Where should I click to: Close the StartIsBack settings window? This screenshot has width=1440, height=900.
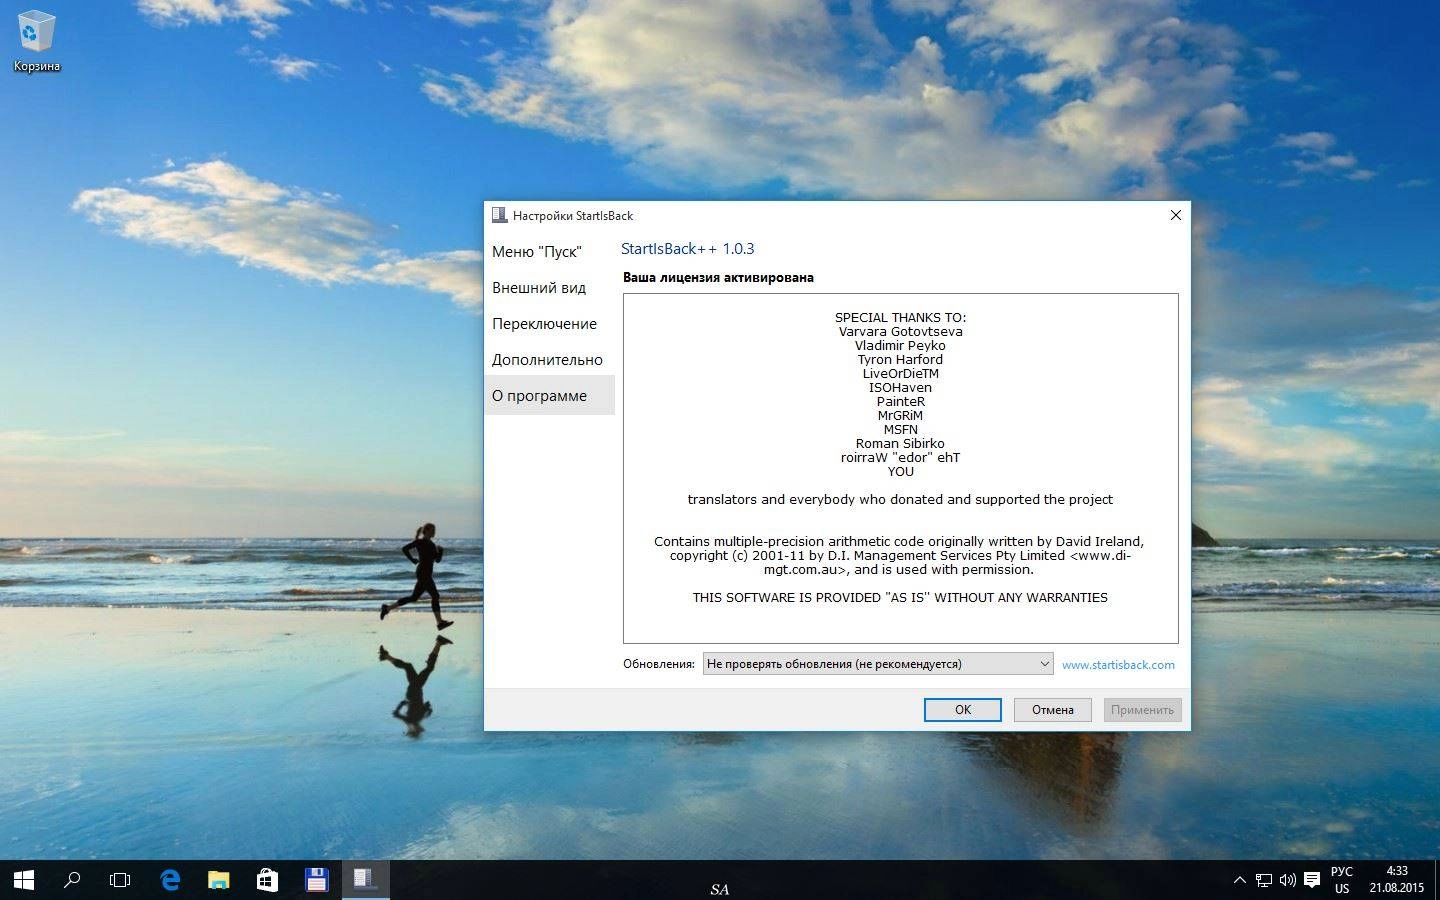point(1176,215)
